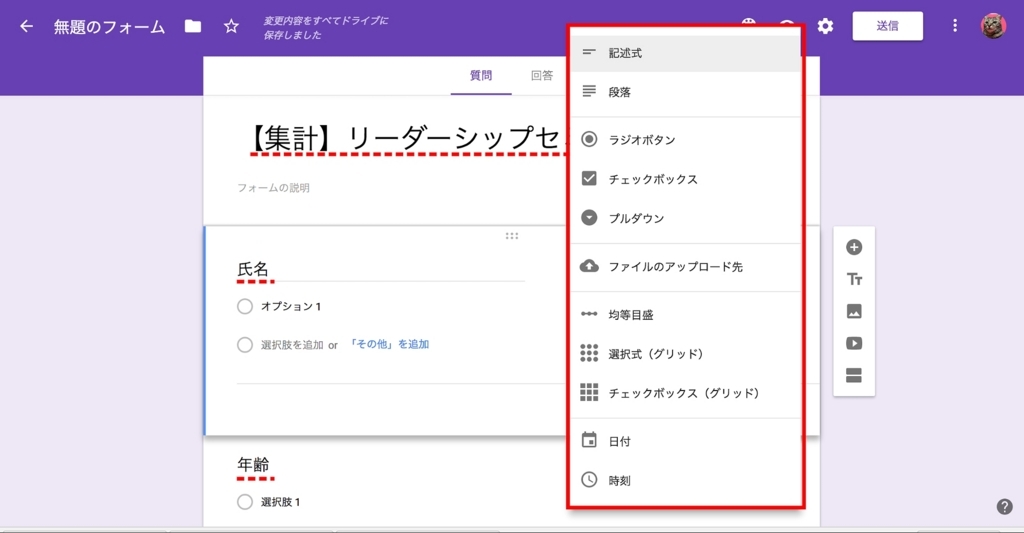
Task: Select the 選択肢 1 radio button under 年齢
Action: [x=245, y=502]
